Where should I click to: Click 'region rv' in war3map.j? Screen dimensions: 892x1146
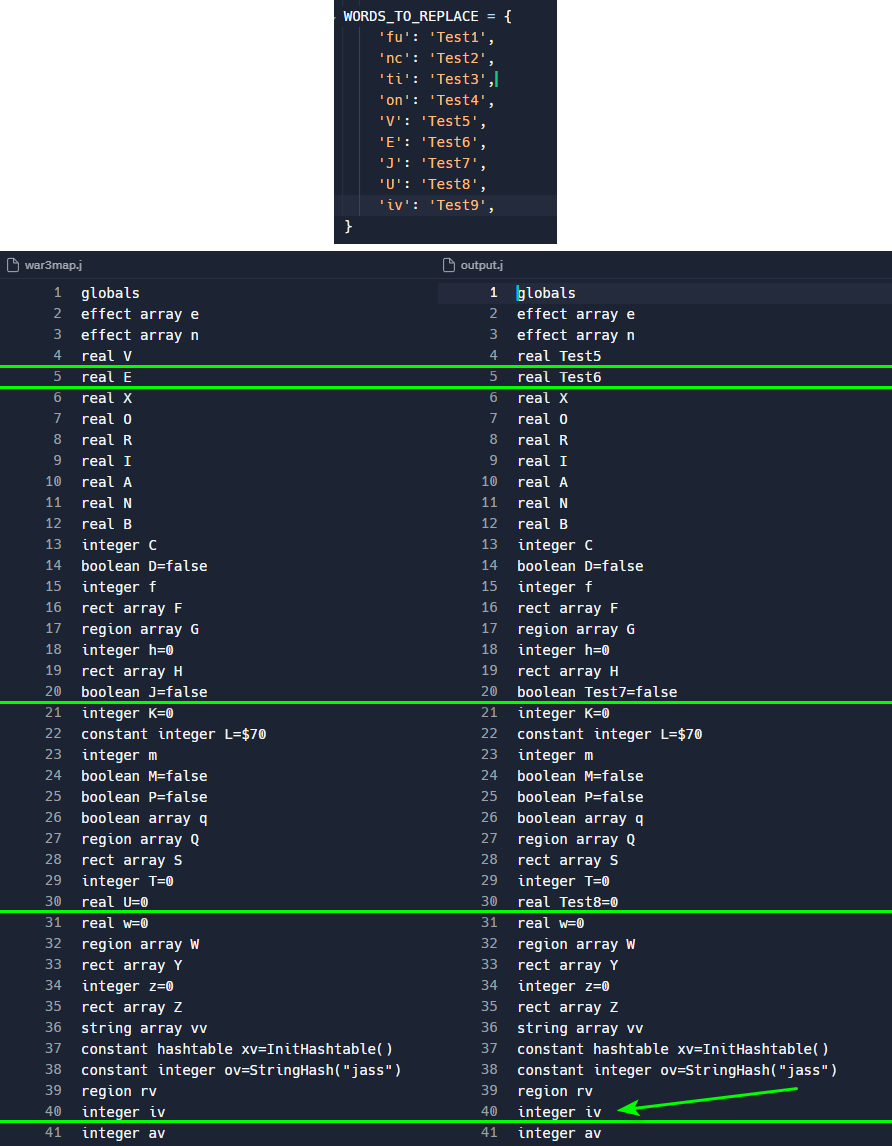coord(118,1091)
